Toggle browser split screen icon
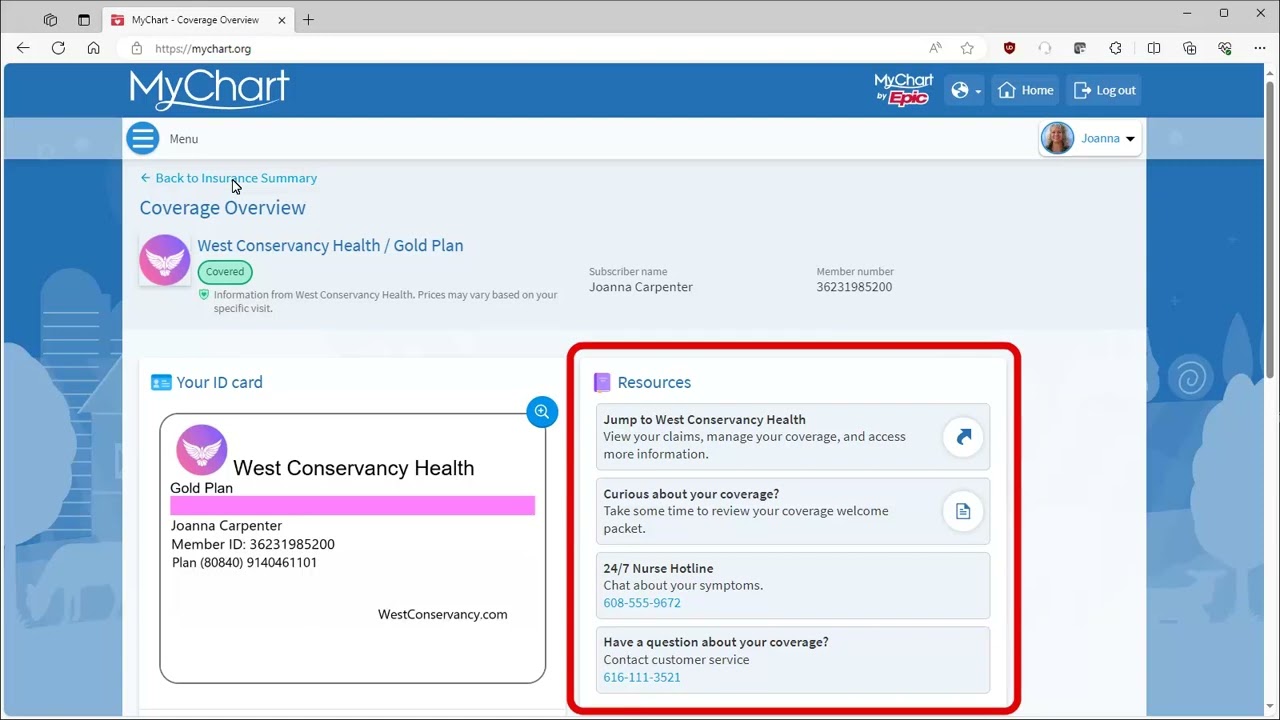Viewport: 1280px width, 720px height. pos(1154,48)
